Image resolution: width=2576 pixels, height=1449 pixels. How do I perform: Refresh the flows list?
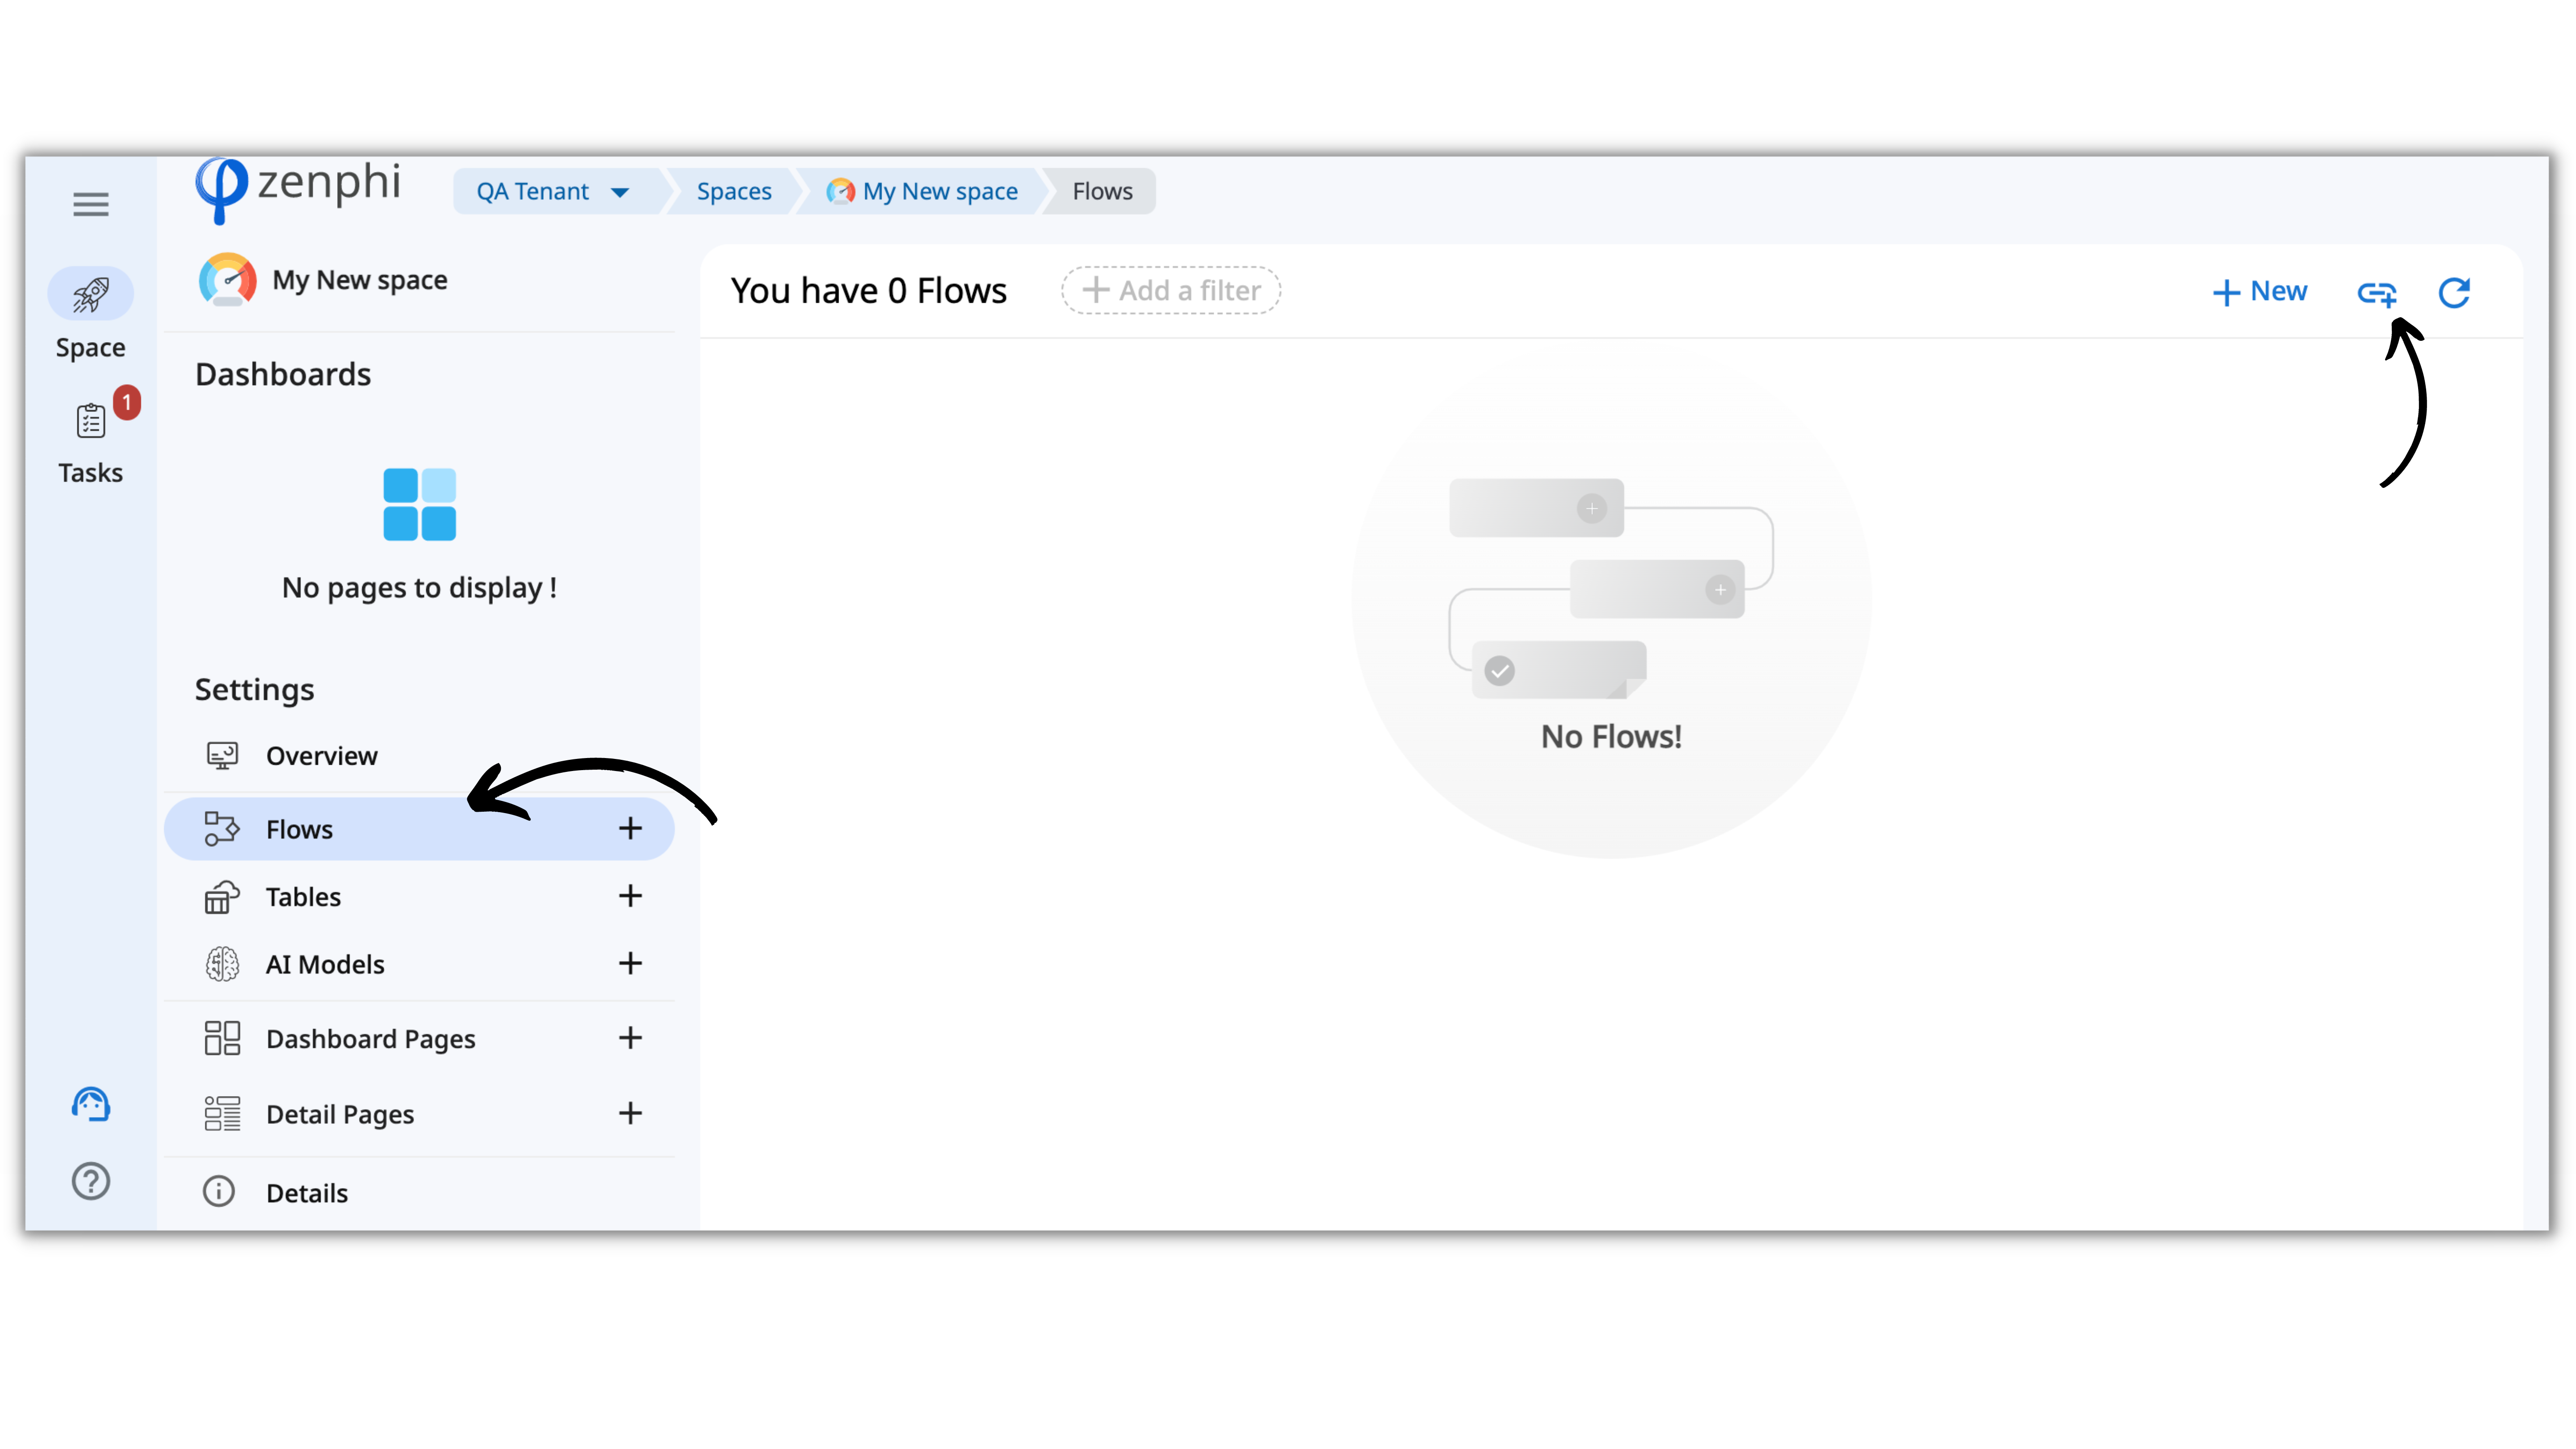tap(2454, 292)
